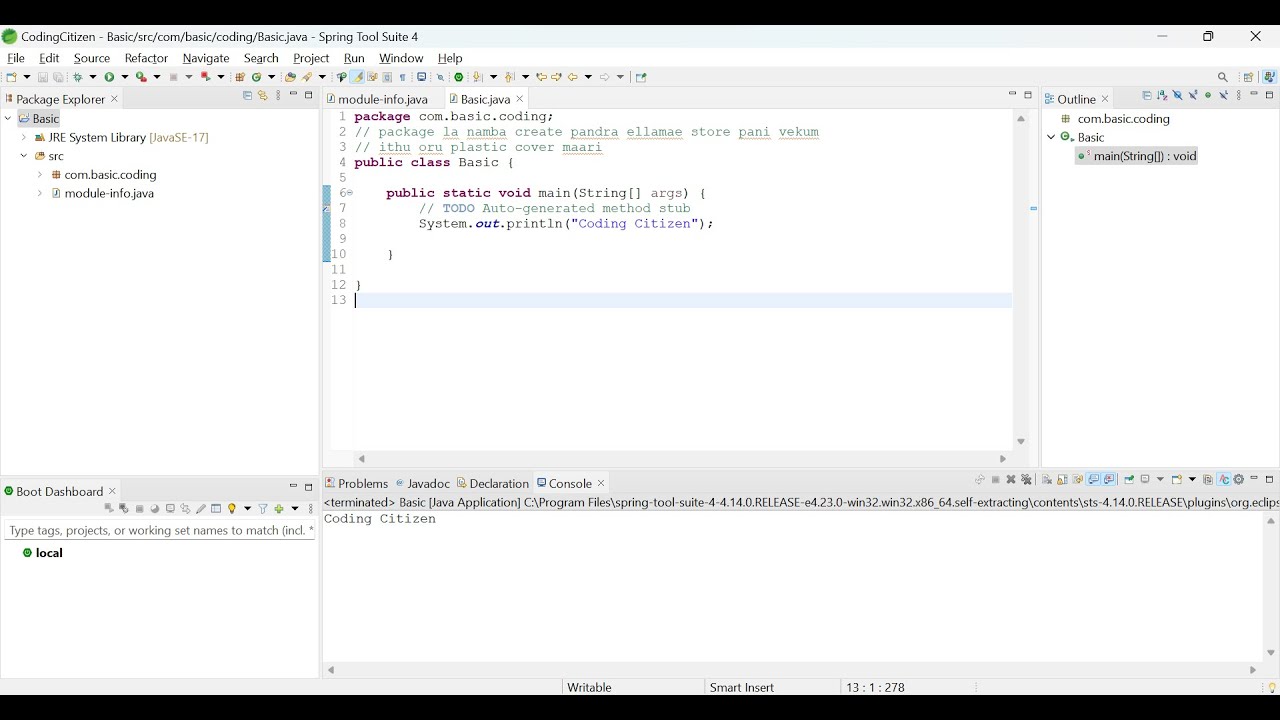
Task: Click the editor horizontal scrollbar left arrow
Action: click(x=362, y=459)
